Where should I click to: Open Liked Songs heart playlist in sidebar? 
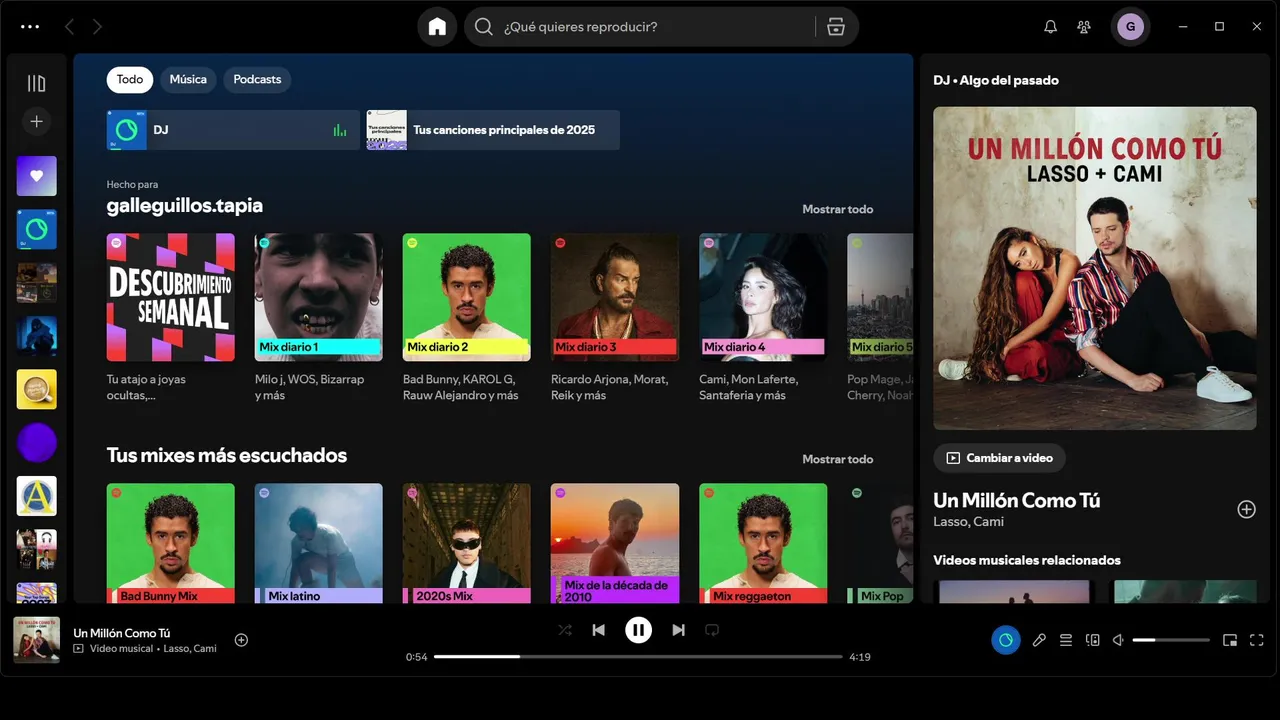tap(37, 176)
